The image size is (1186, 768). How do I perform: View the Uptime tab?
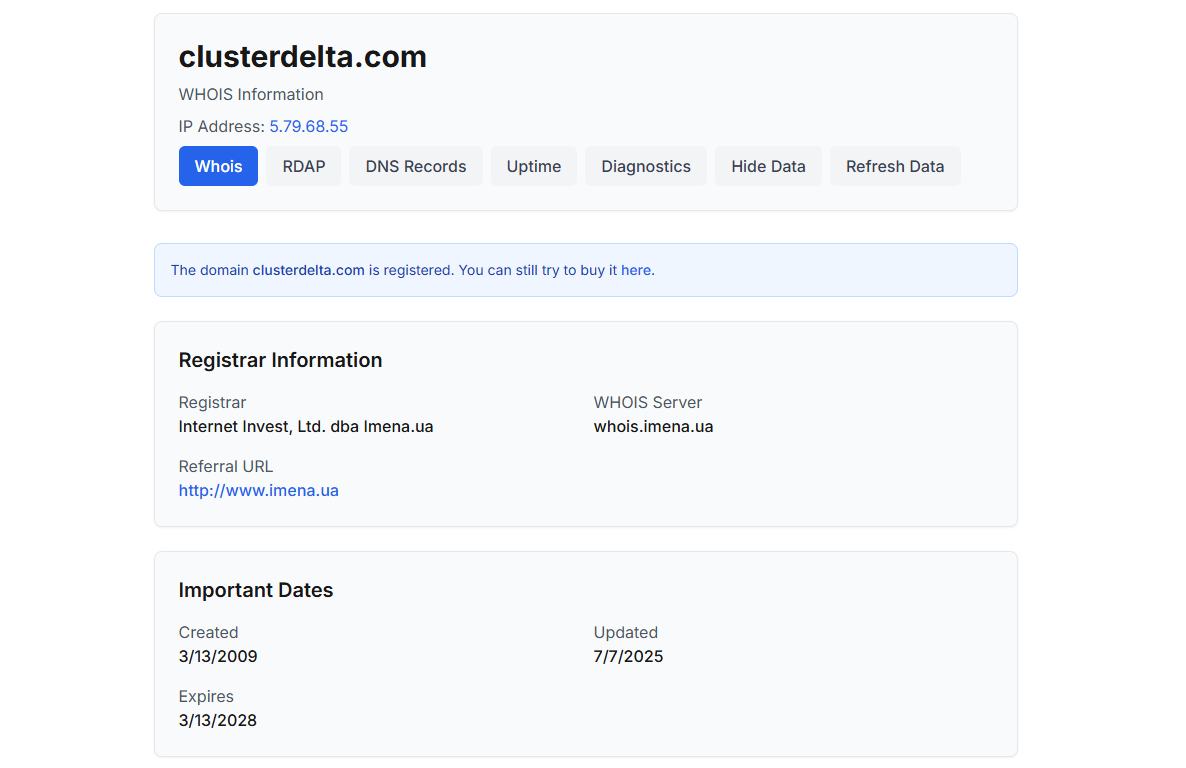[533, 166]
